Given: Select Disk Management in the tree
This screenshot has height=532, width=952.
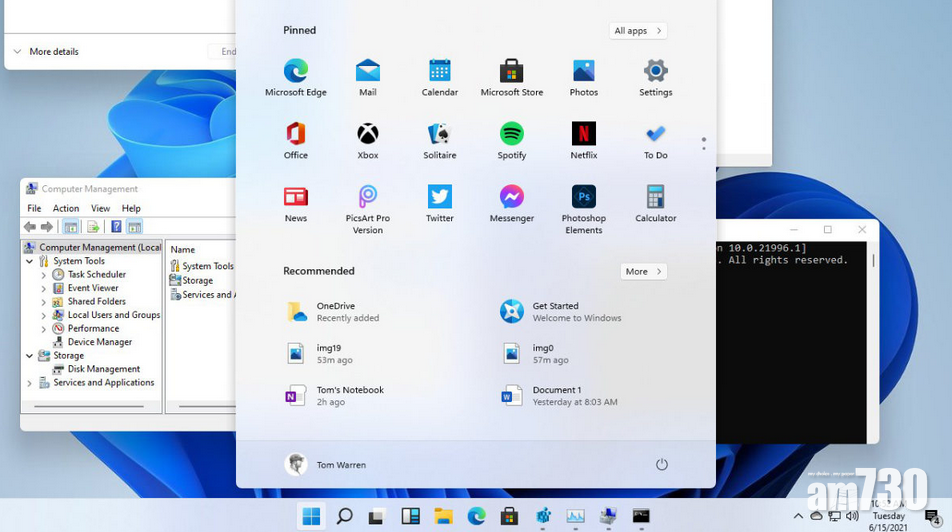Looking at the screenshot, I should click(x=96, y=369).
